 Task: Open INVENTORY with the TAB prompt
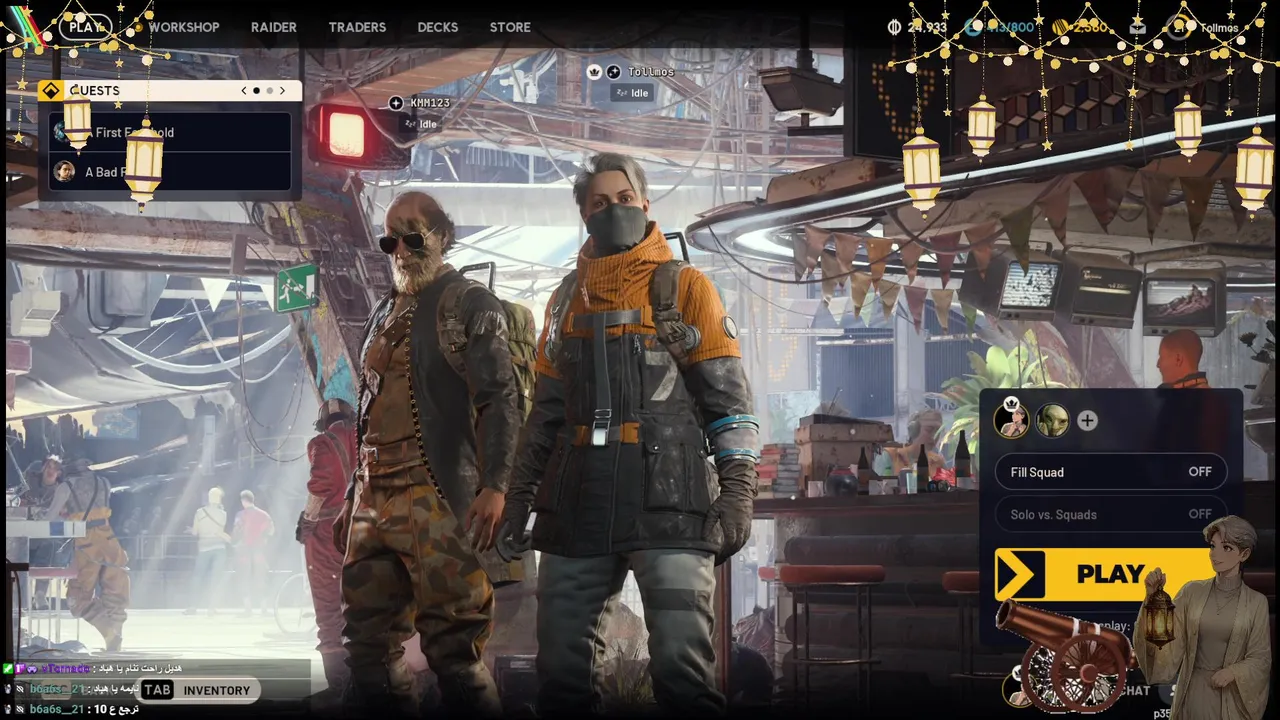[196, 690]
